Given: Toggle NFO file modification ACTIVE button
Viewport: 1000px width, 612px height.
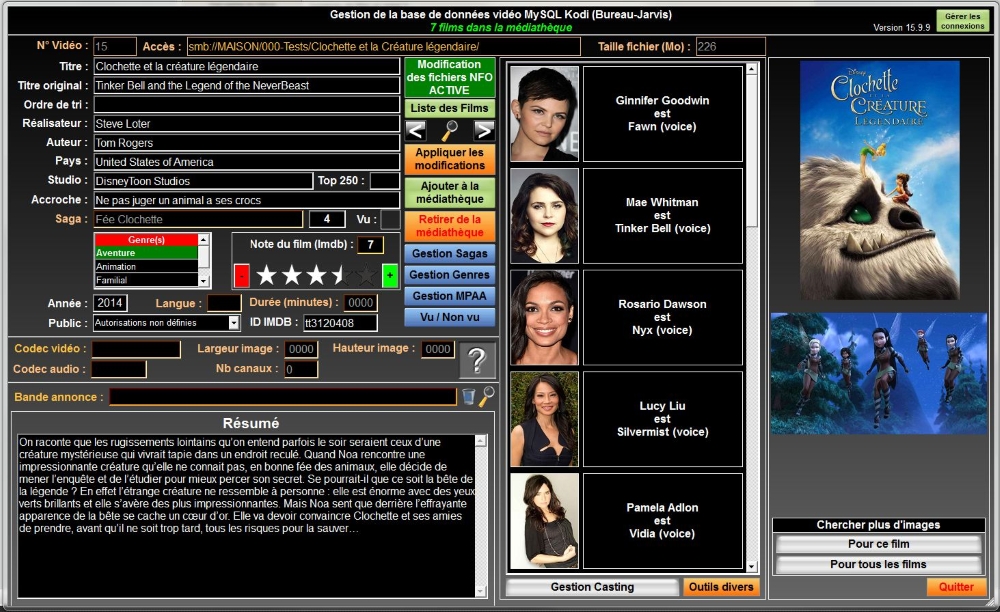Looking at the screenshot, I should [x=450, y=77].
